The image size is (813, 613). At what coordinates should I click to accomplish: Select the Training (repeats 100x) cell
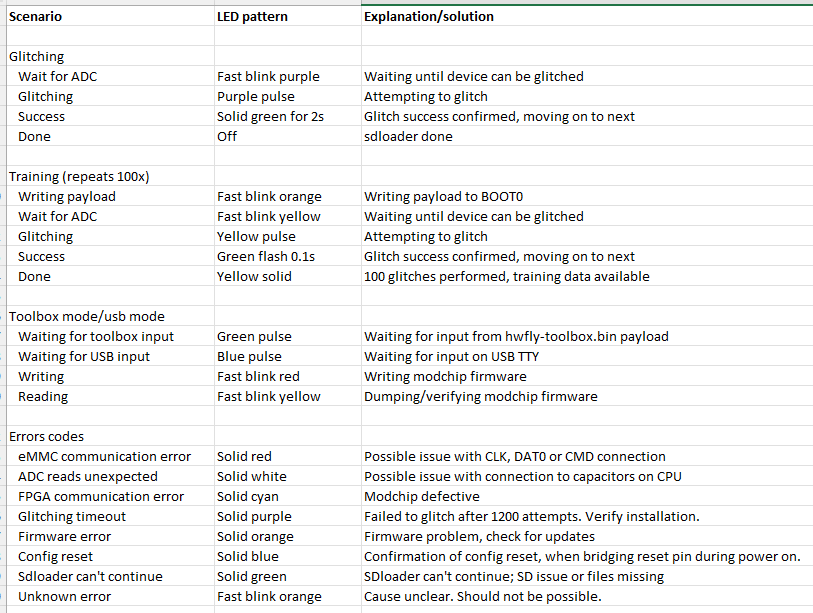110,176
